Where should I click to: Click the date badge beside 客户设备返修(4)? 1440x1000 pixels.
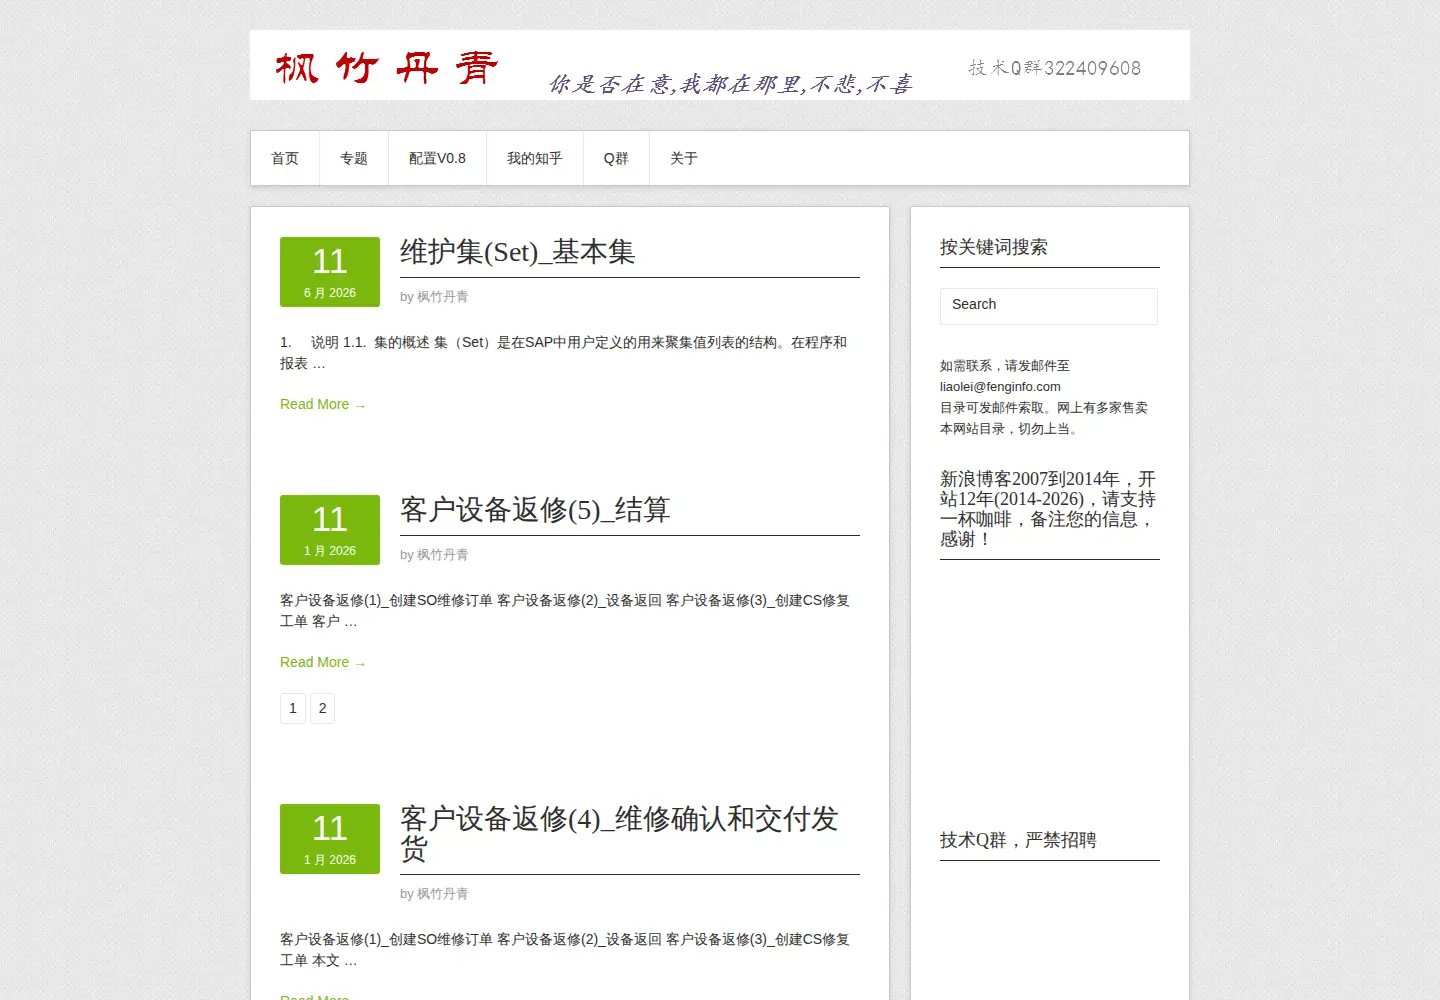tap(330, 839)
